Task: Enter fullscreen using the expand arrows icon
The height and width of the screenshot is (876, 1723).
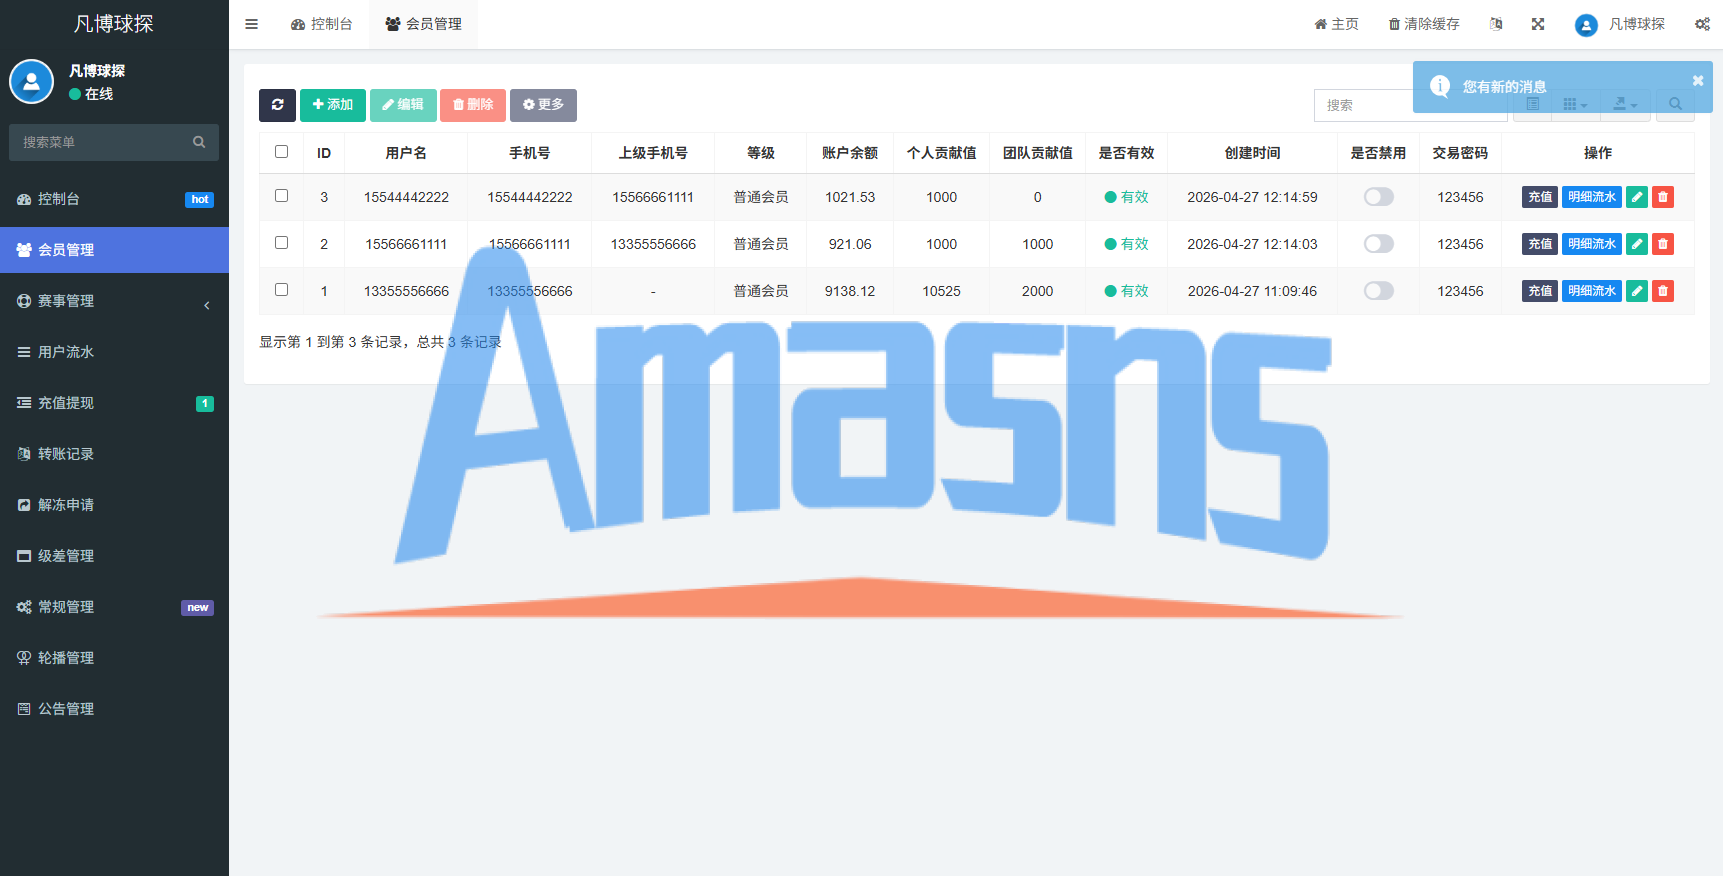Action: coord(1538,24)
